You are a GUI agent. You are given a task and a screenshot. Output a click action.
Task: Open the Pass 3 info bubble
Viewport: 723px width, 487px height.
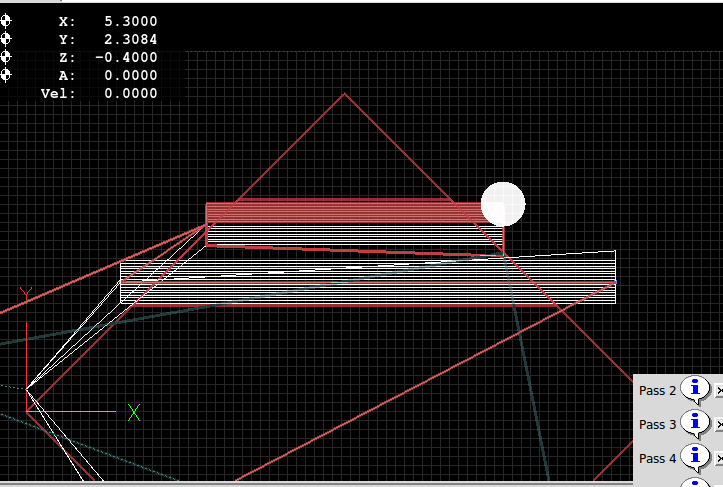(695, 424)
